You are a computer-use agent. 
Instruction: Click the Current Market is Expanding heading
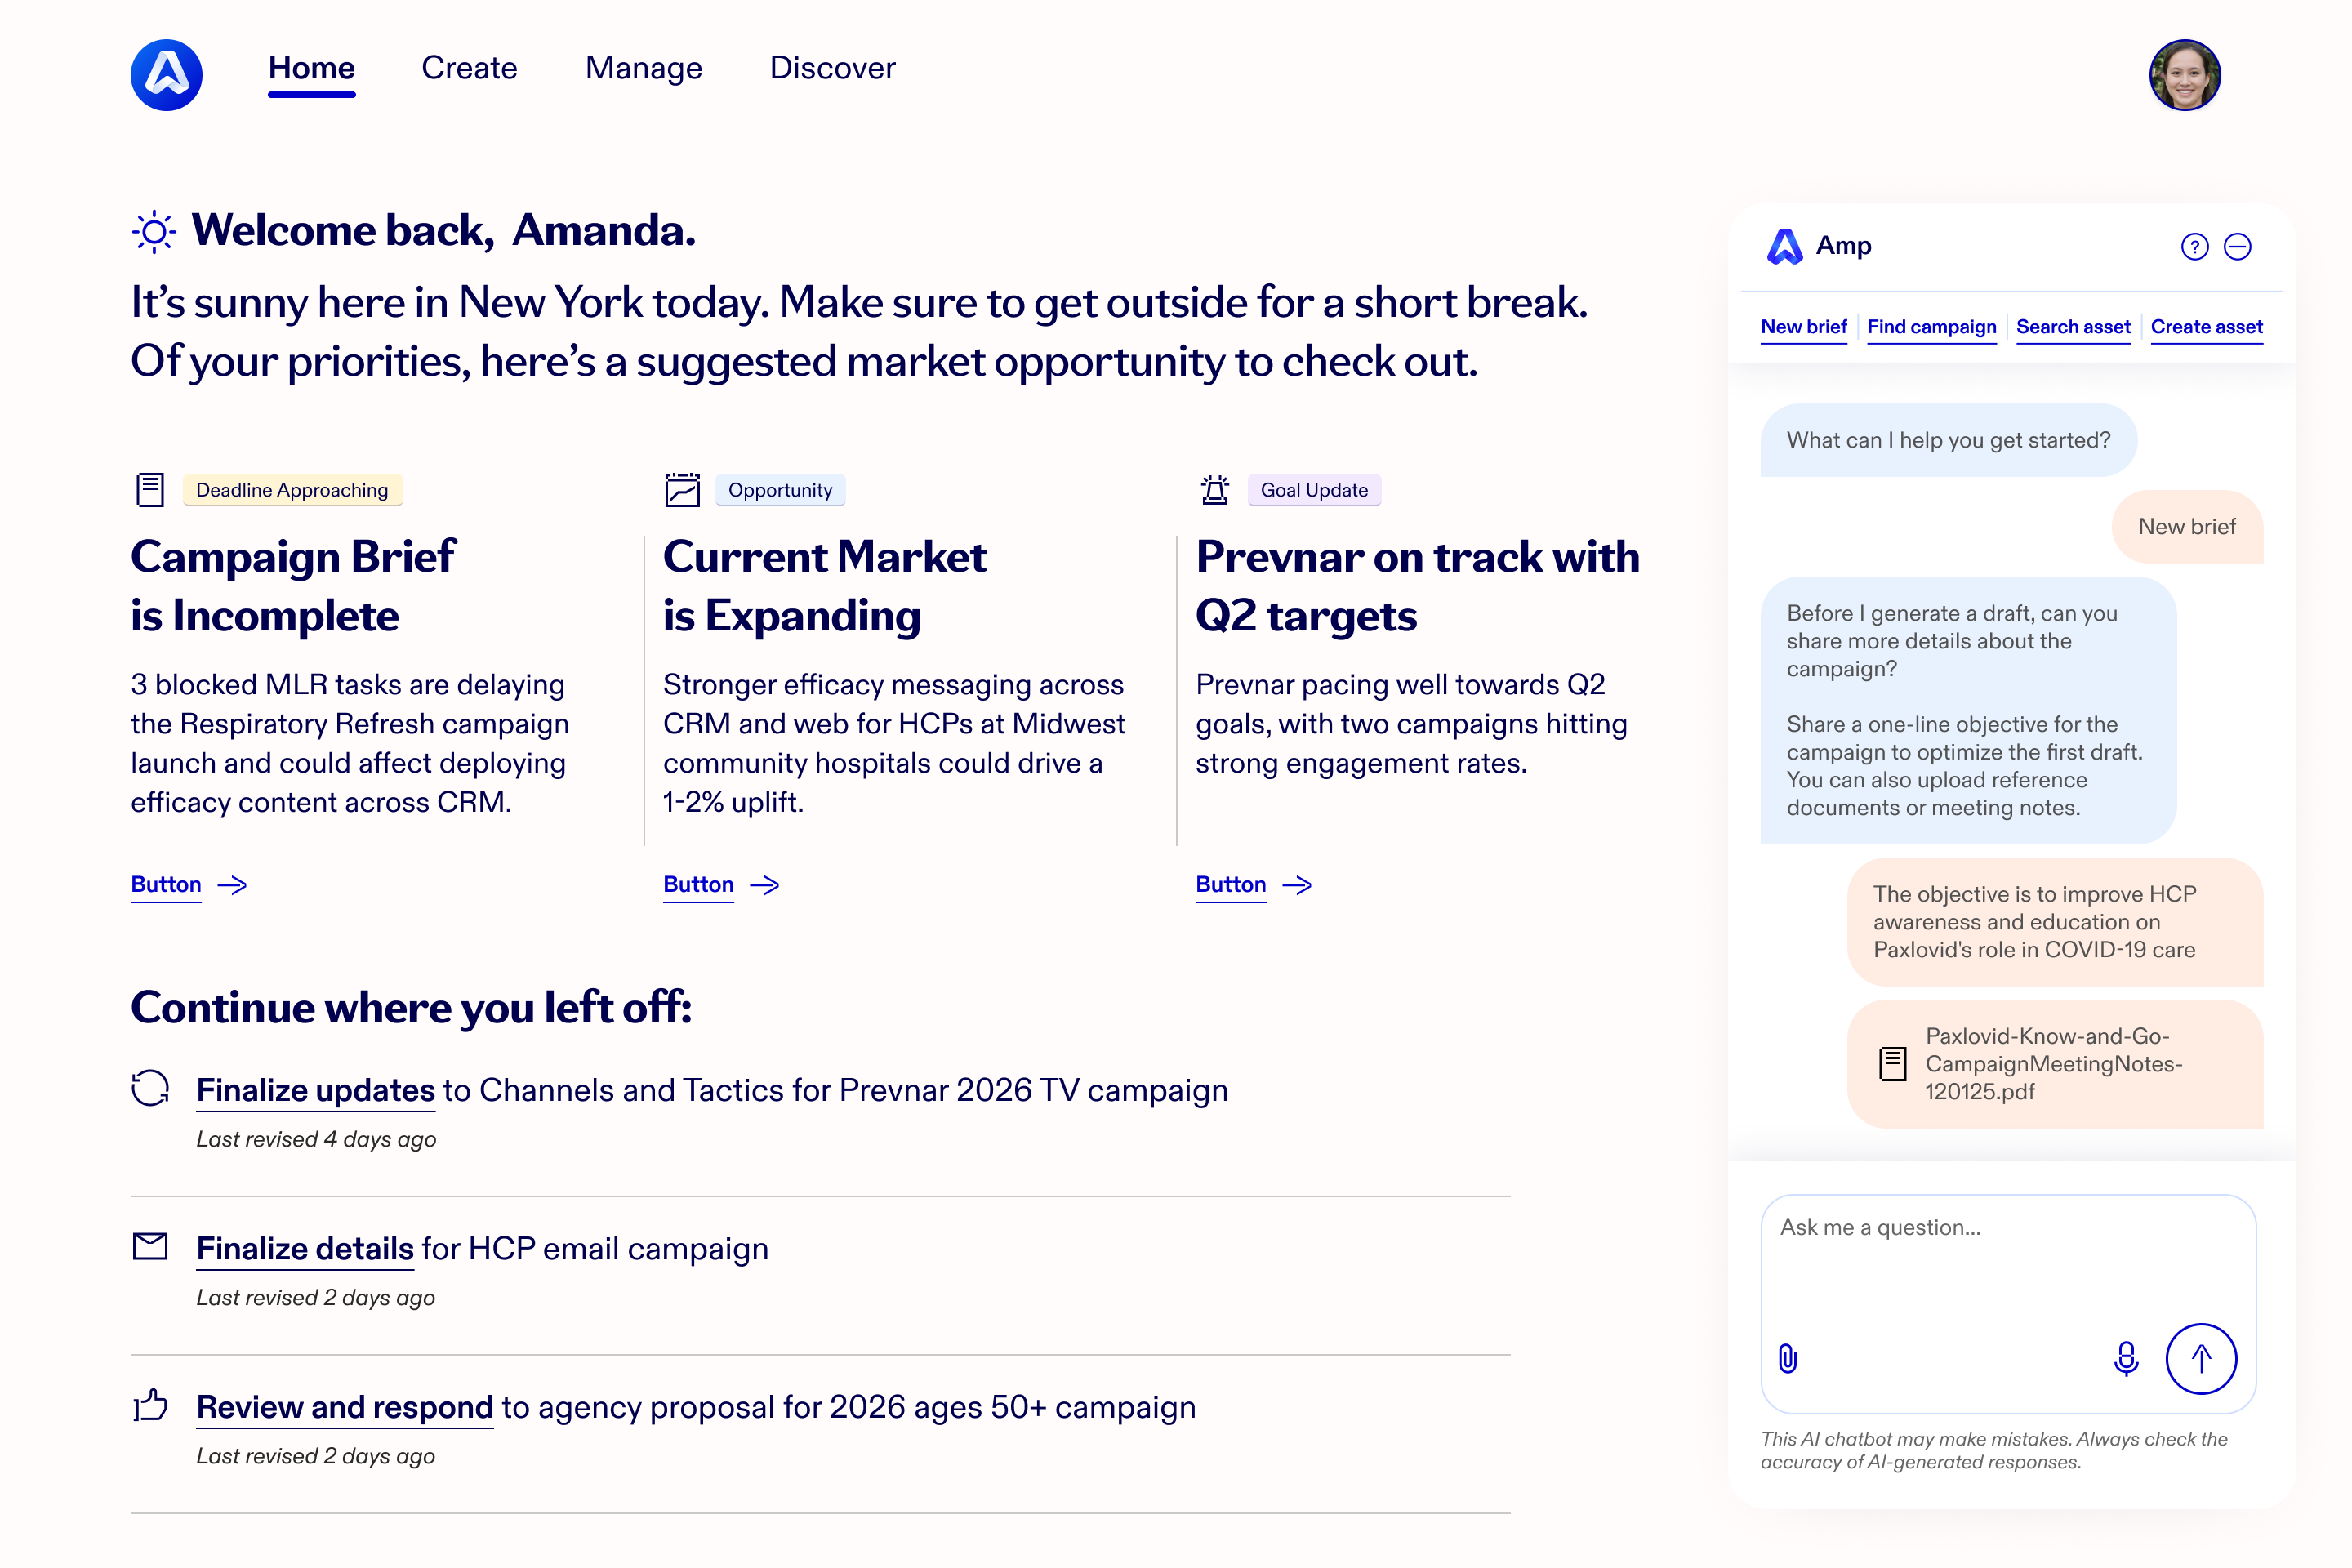(824, 586)
